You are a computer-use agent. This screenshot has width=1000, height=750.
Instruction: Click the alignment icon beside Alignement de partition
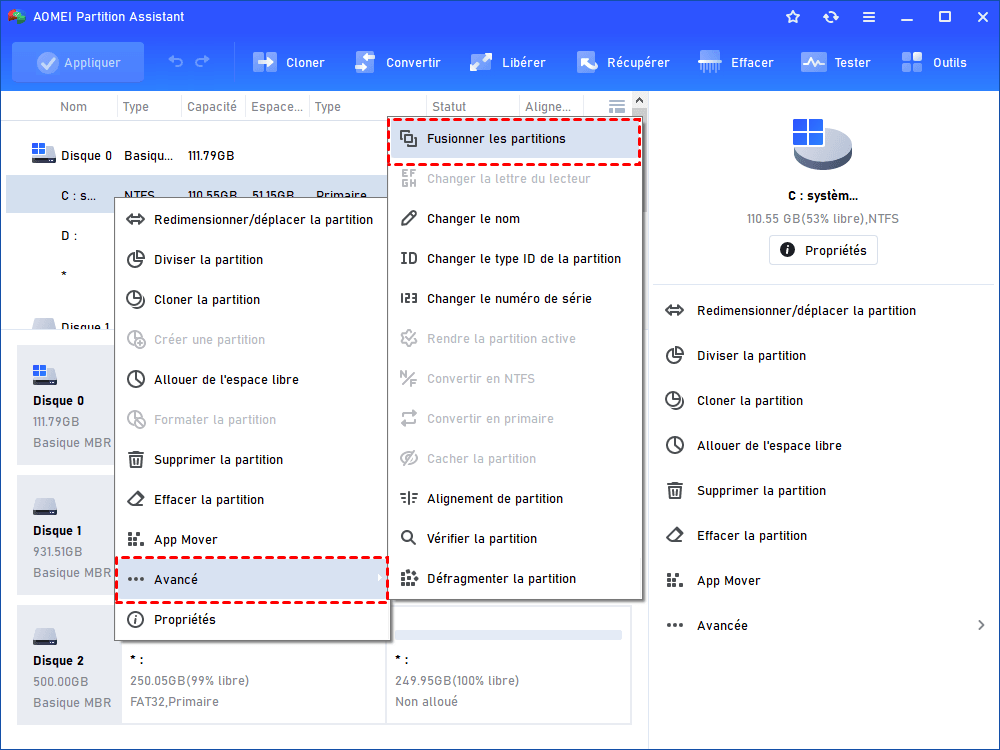[x=408, y=499]
